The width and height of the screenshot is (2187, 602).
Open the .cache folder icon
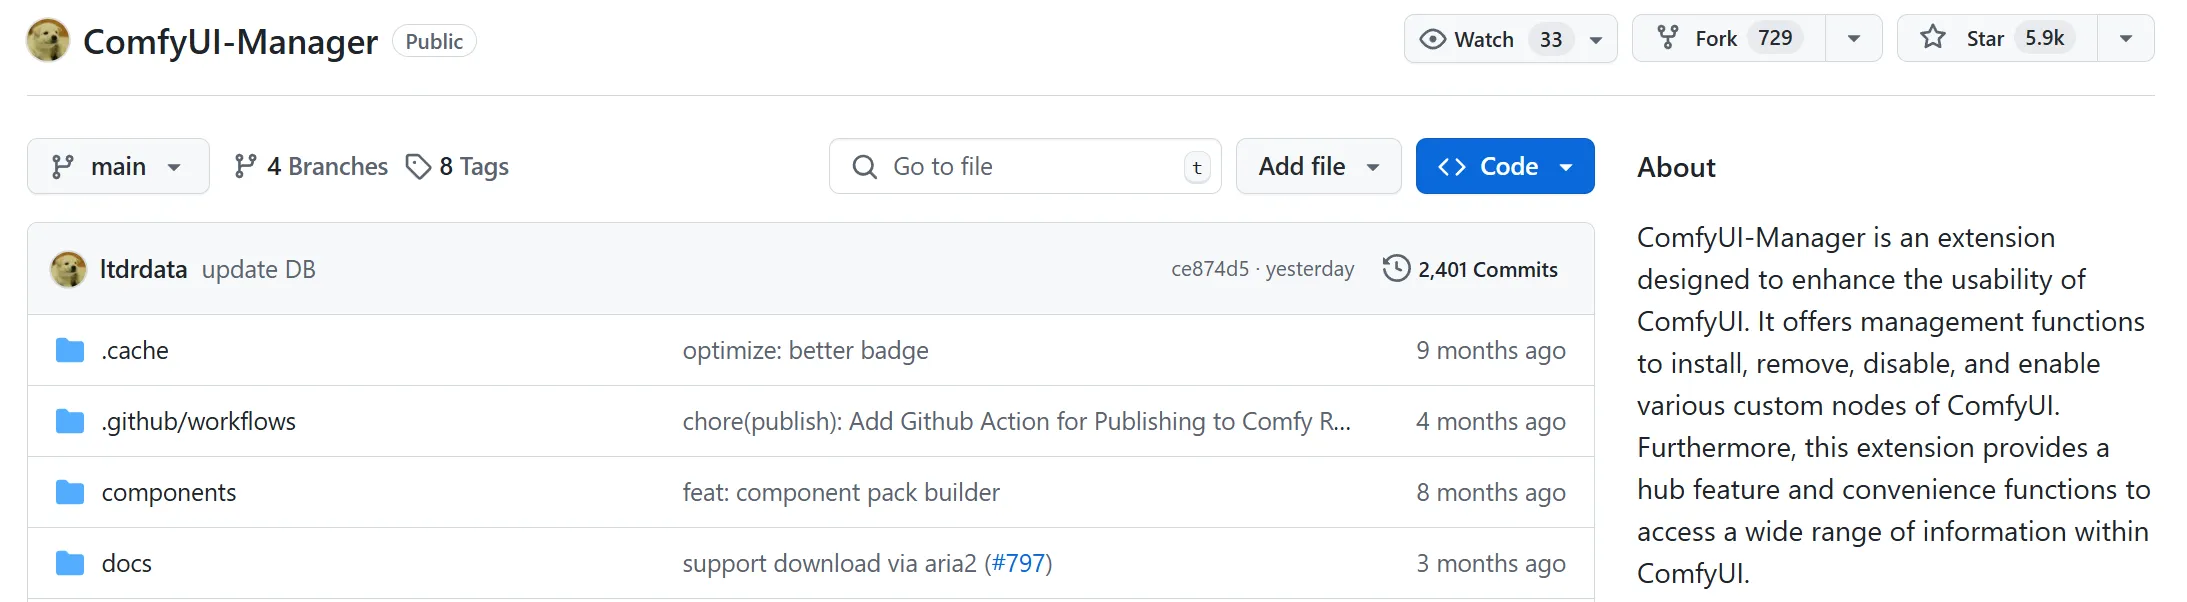coord(70,351)
